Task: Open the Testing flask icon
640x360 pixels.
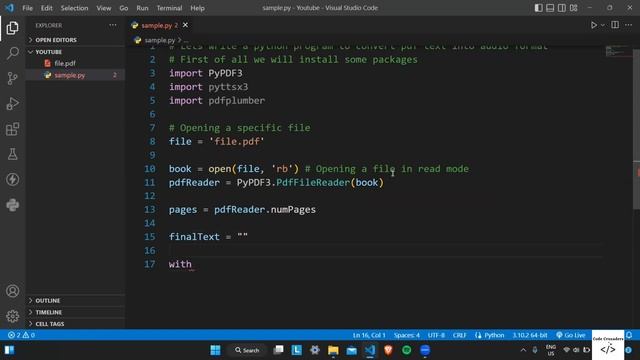Action: point(12,154)
